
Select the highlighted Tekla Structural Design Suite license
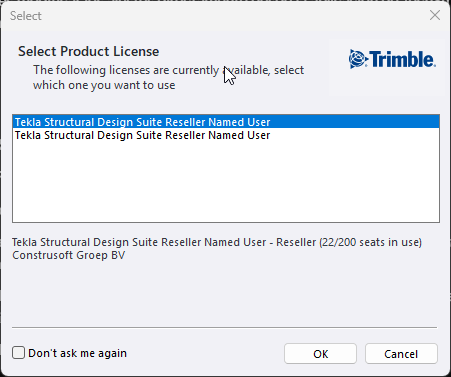[x=226, y=122]
